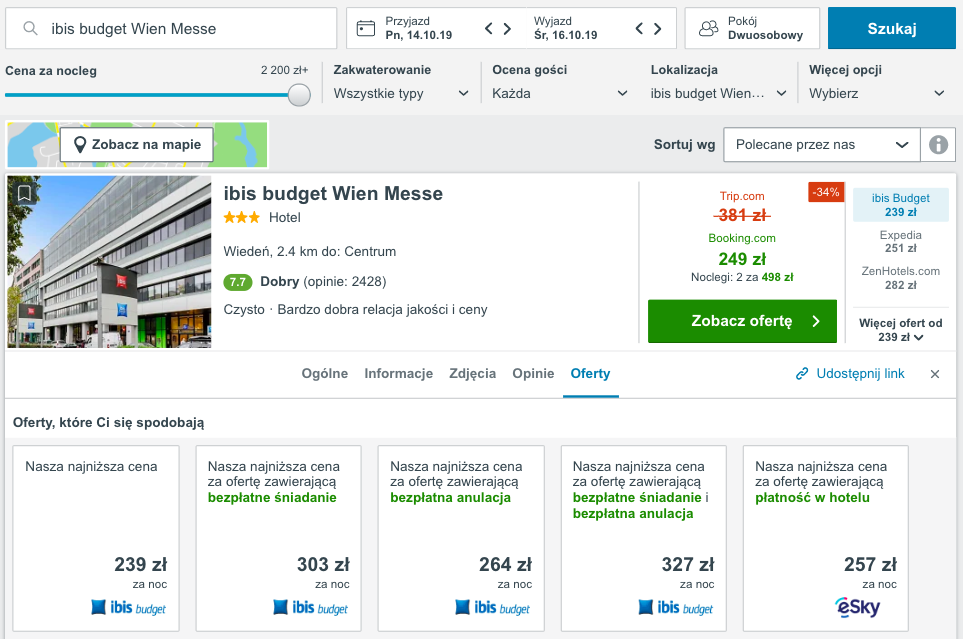963x639 pixels.
Task: Open the Opinie tab
Action: coord(533,373)
